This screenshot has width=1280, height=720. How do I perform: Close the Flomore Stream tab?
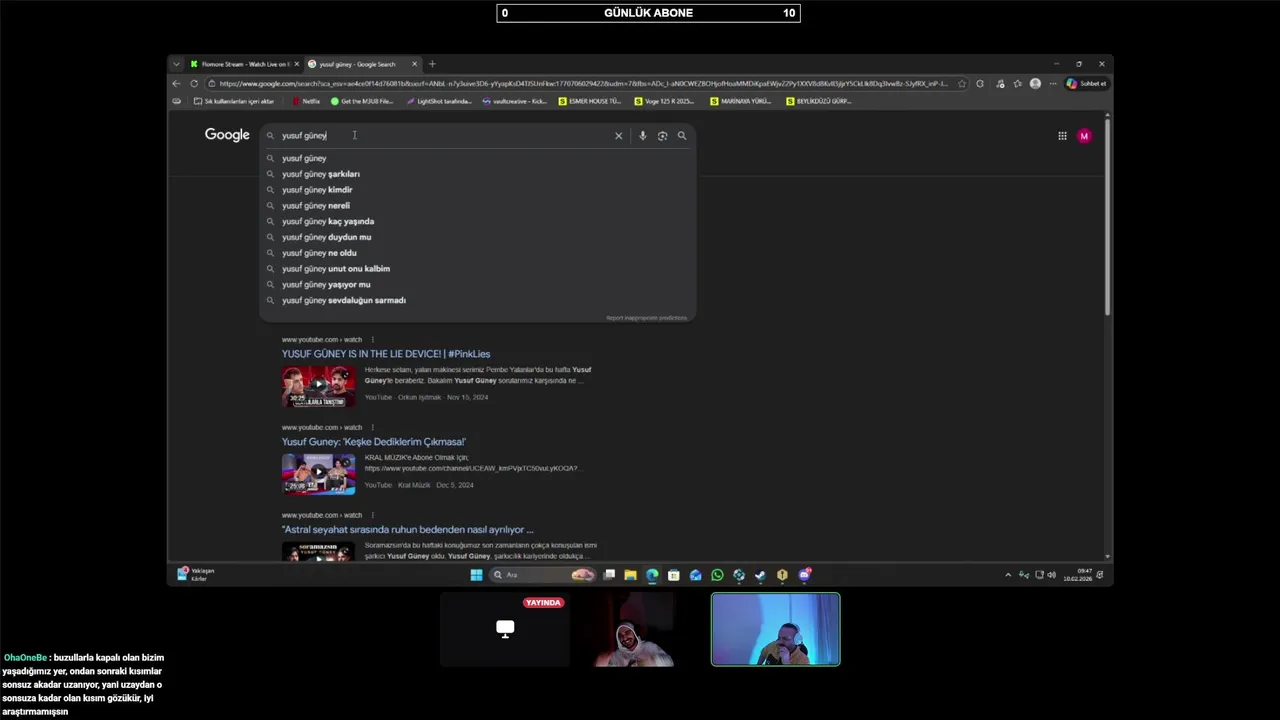(296, 64)
